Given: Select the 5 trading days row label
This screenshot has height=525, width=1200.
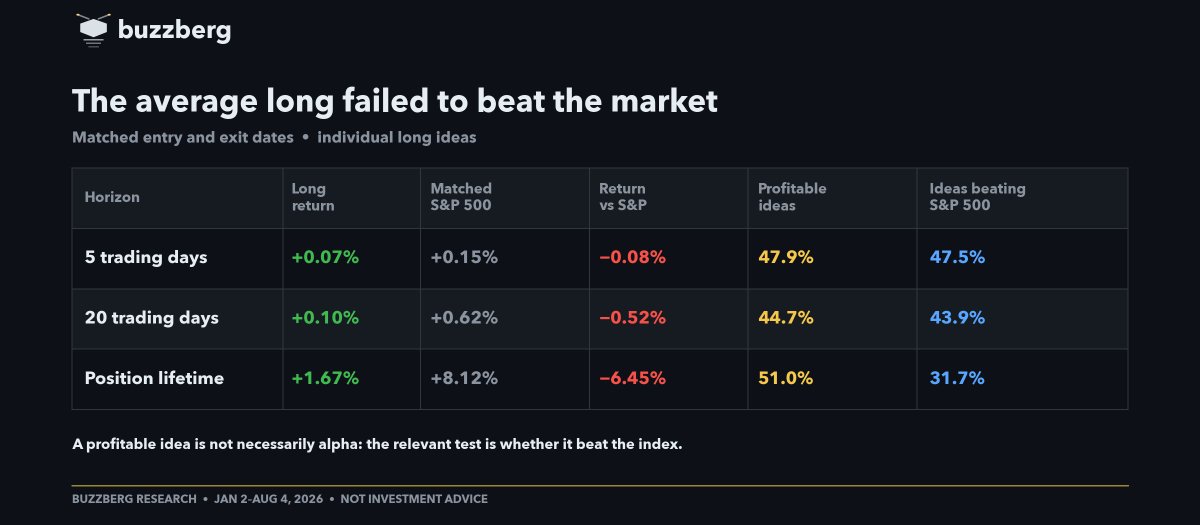Looking at the screenshot, I should [146, 257].
